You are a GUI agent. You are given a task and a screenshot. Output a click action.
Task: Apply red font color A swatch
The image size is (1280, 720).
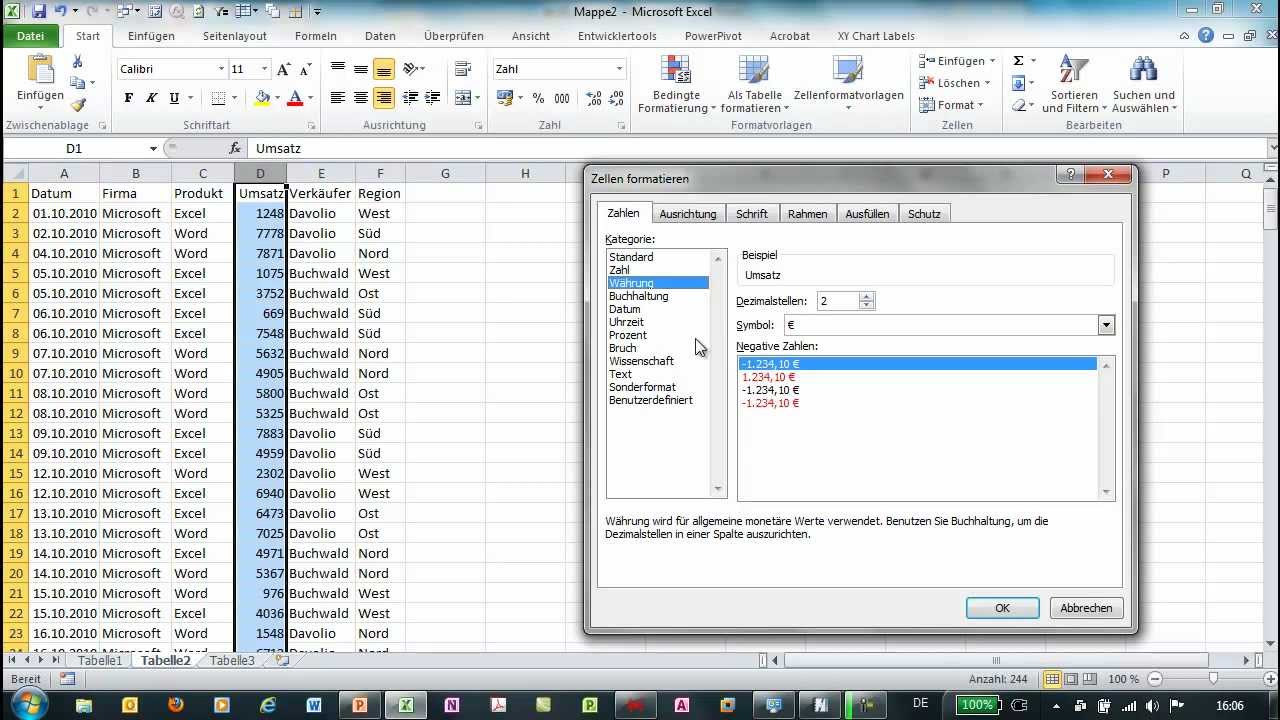point(294,98)
